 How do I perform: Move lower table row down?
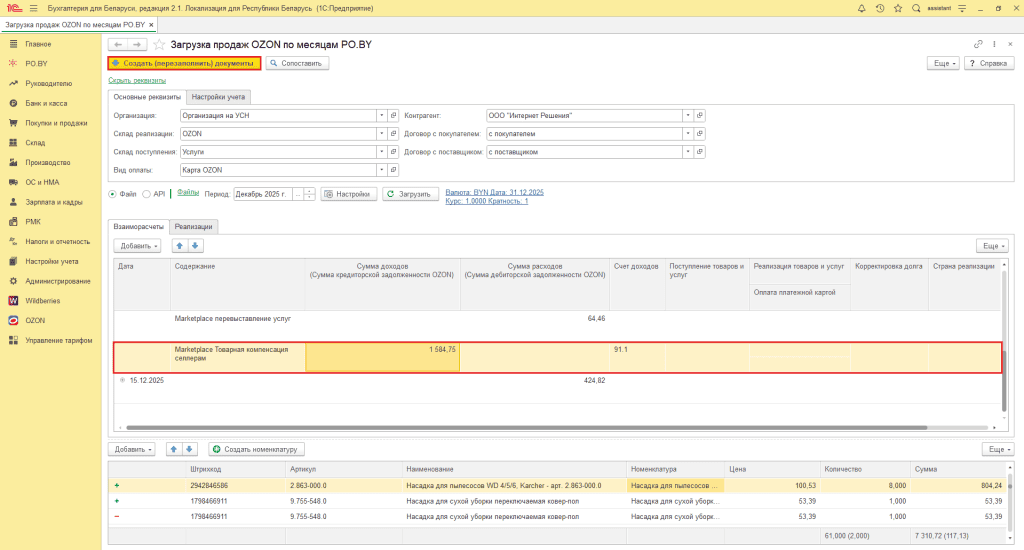click(x=189, y=449)
